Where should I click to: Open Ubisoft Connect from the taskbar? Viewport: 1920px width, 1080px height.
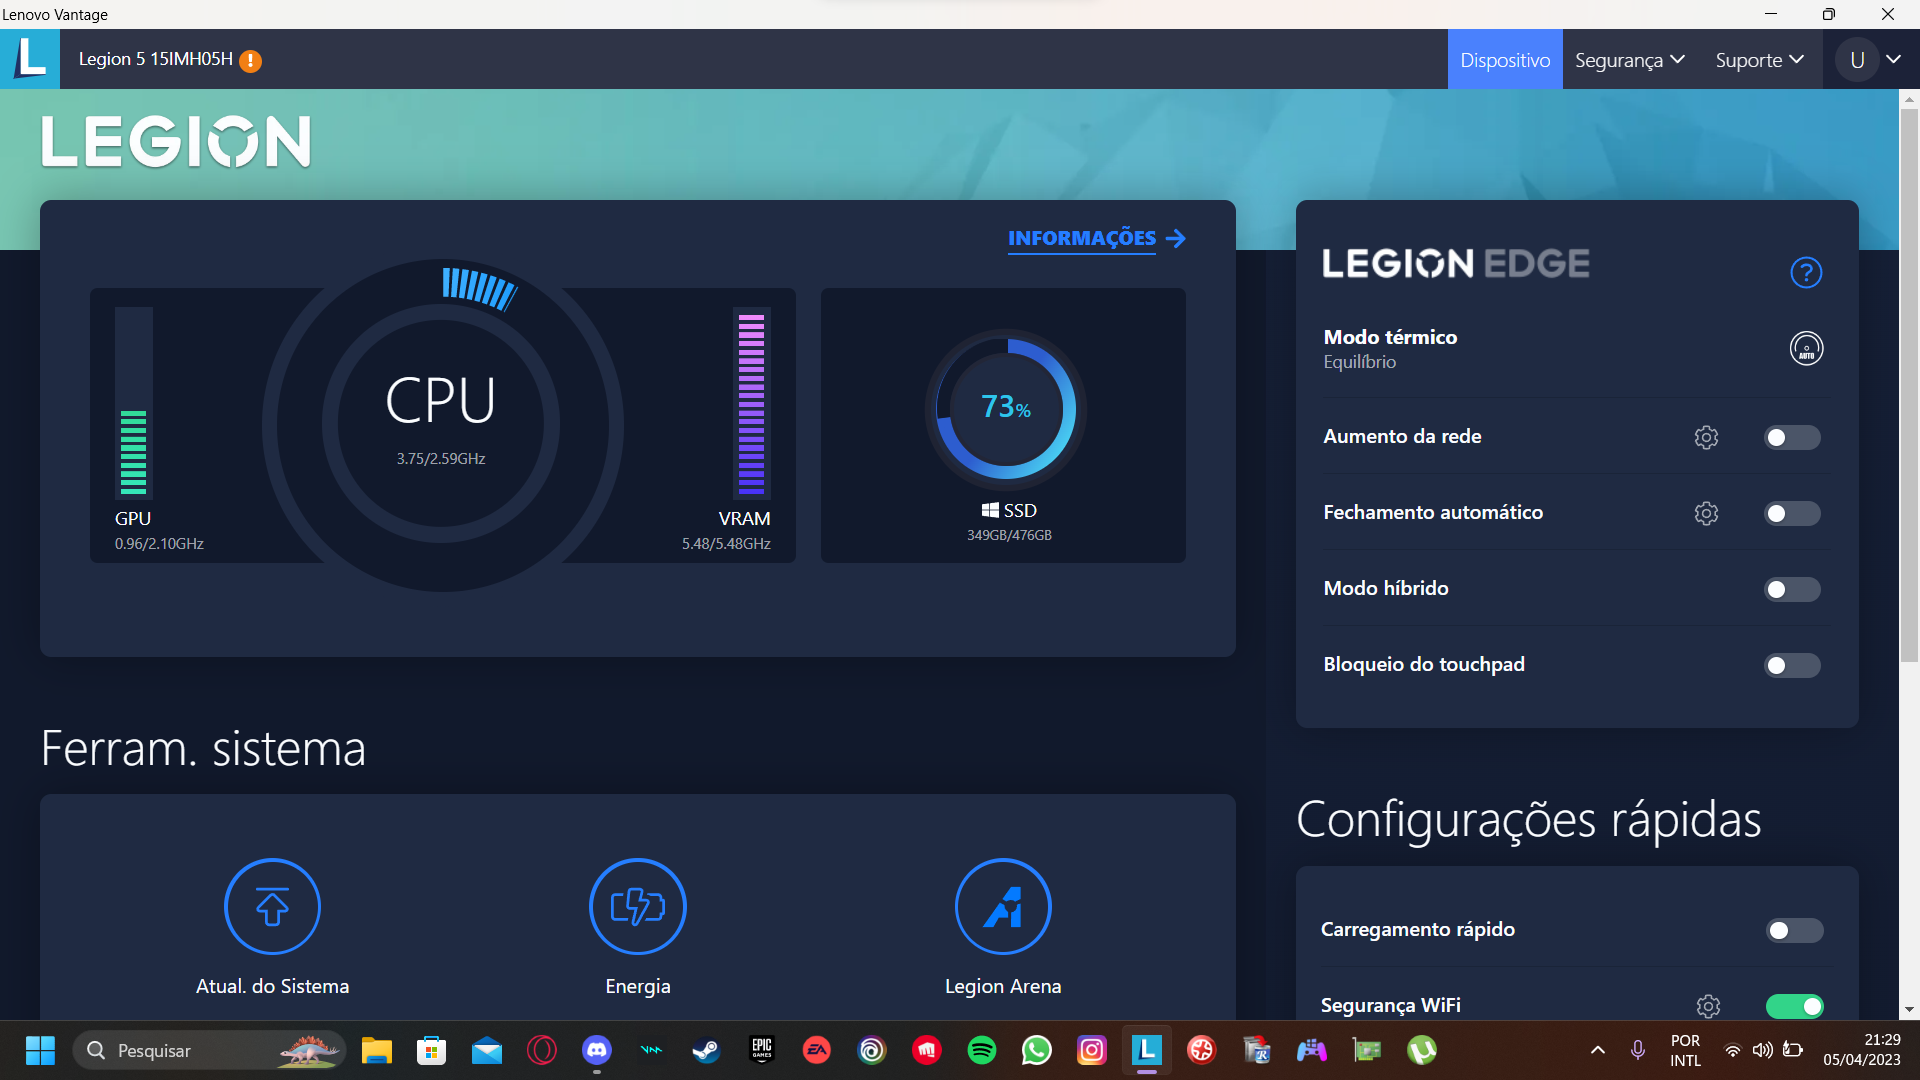point(872,1050)
